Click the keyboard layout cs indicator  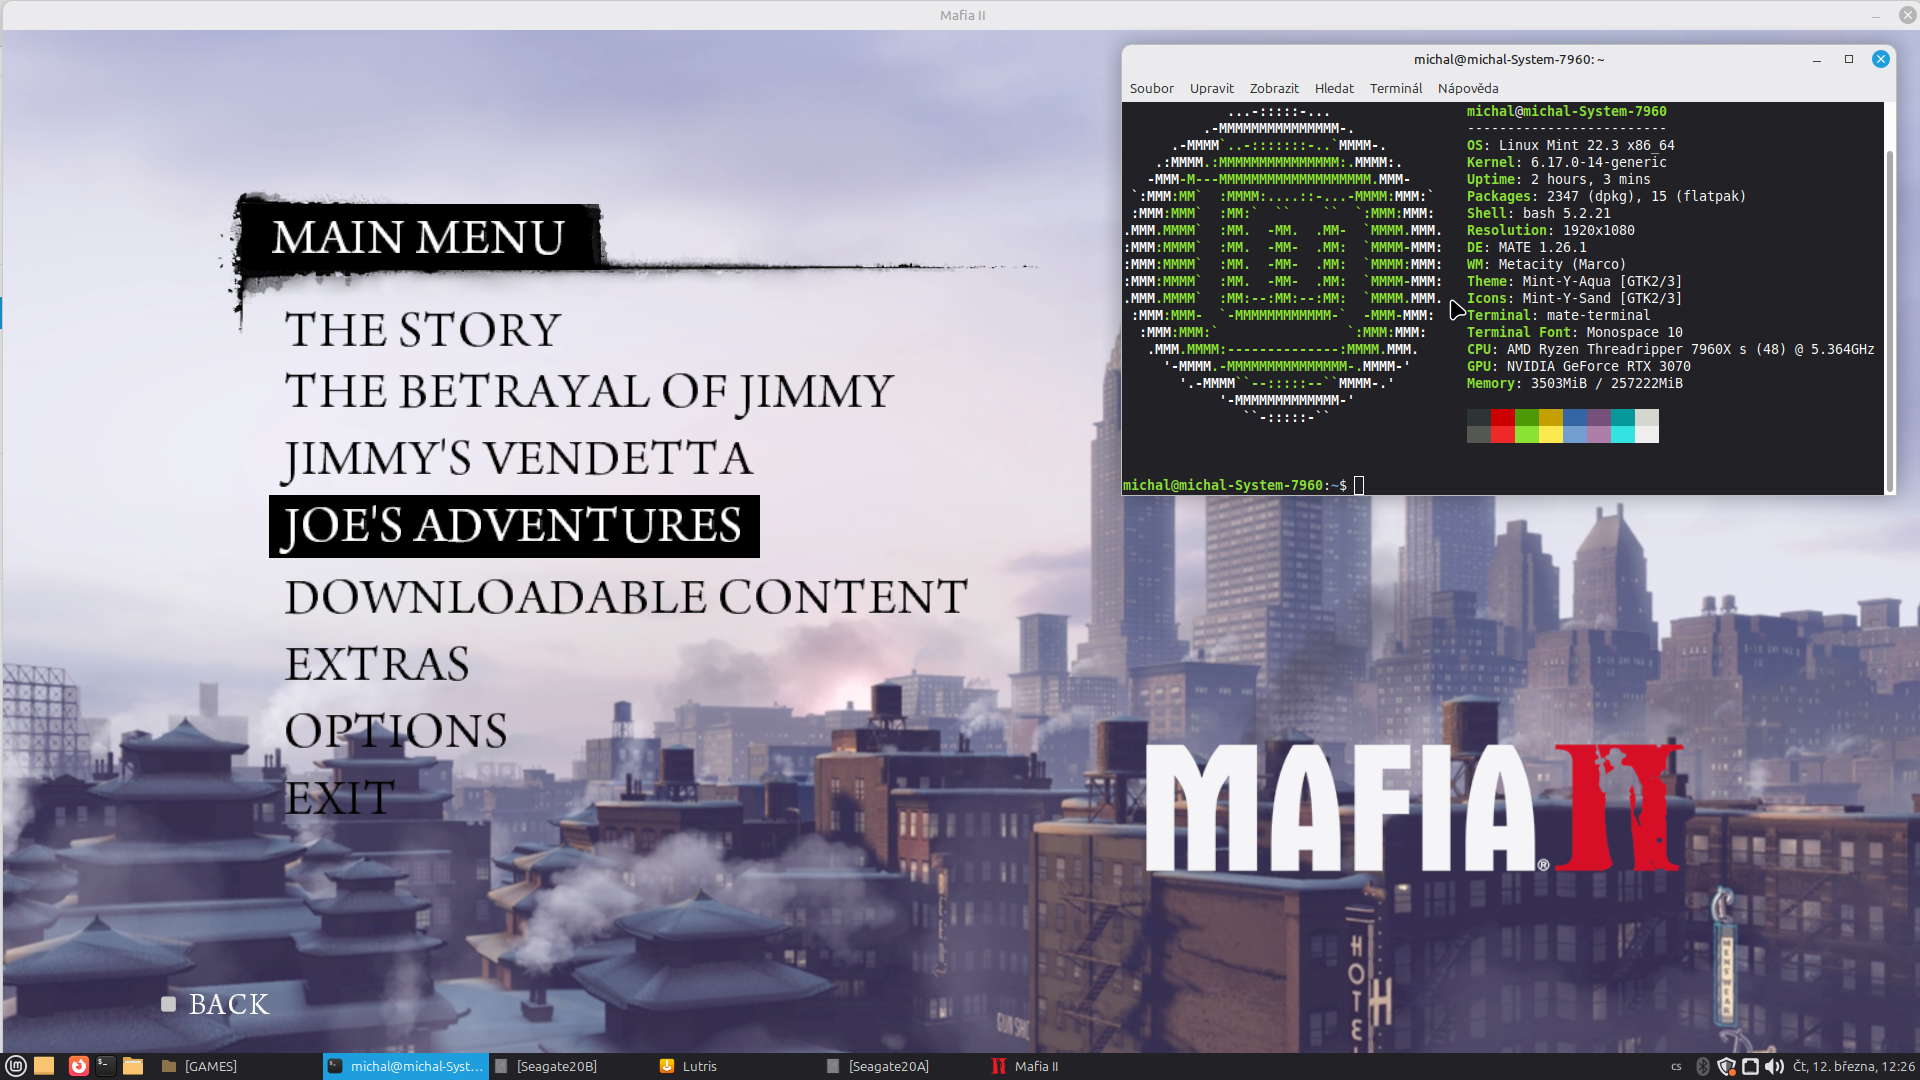coord(1676,1066)
